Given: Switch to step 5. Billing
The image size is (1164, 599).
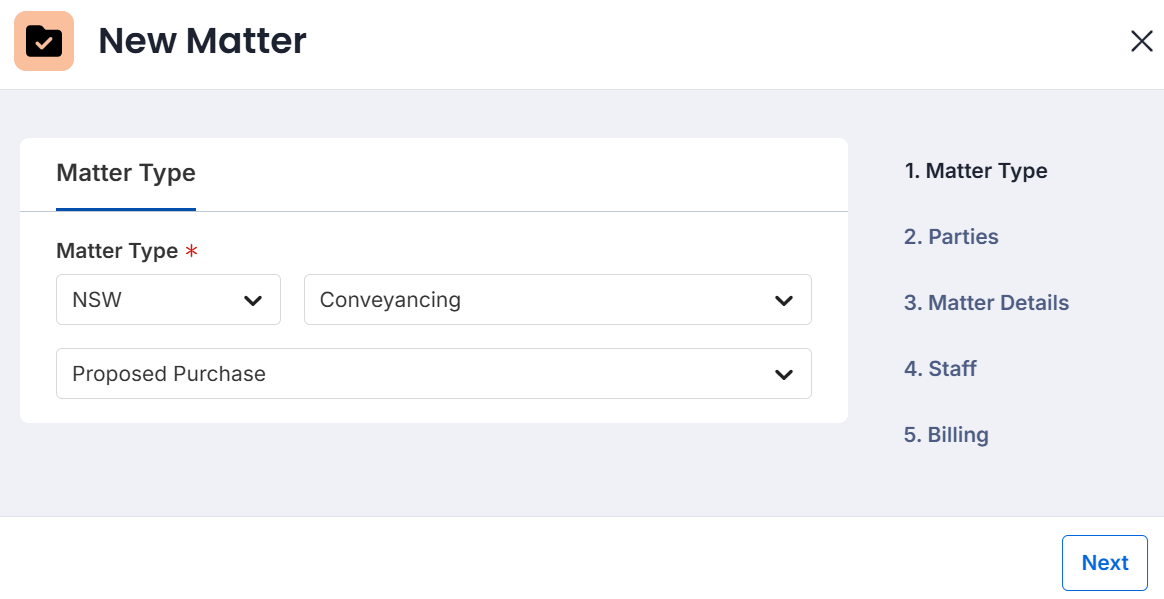Looking at the screenshot, I should tap(946, 435).
